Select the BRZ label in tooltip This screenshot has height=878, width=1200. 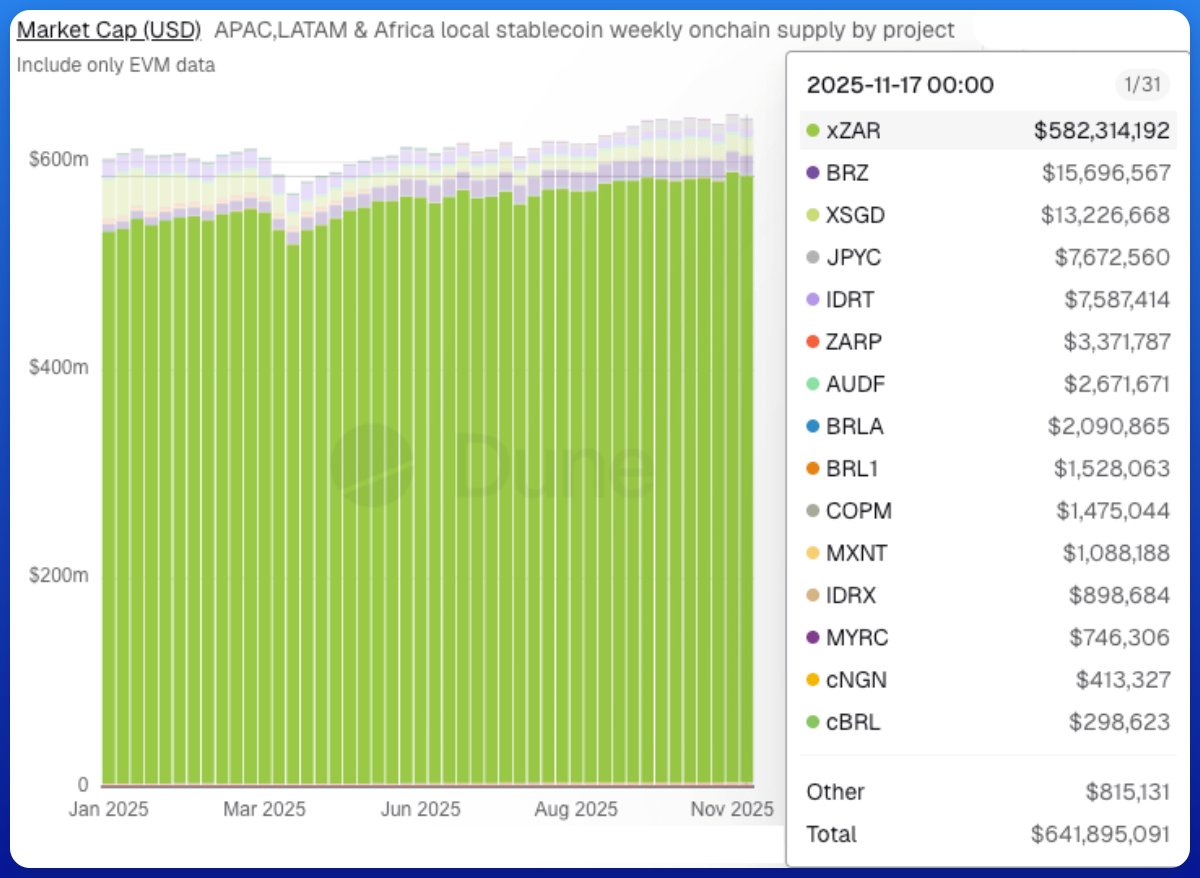click(848, 173)
